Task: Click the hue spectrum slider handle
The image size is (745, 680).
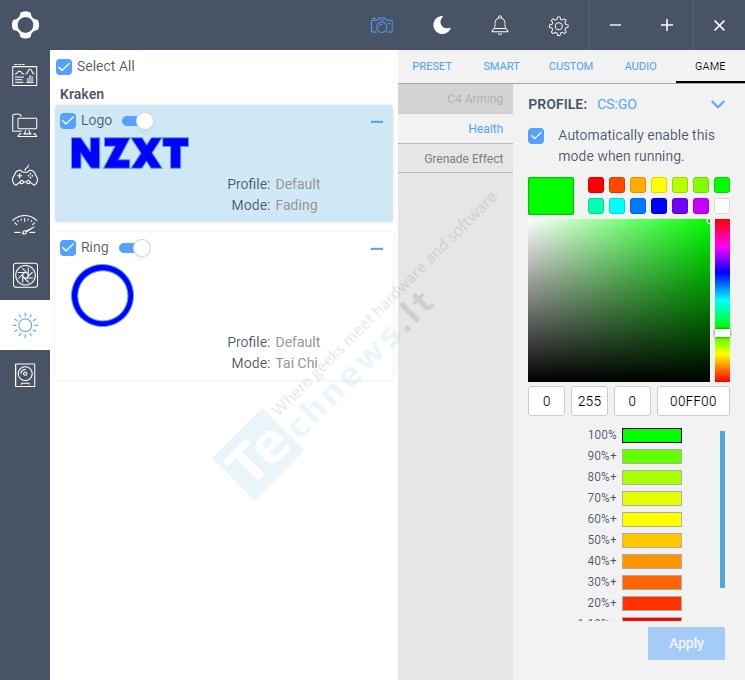Action: (x=722, y=333)
